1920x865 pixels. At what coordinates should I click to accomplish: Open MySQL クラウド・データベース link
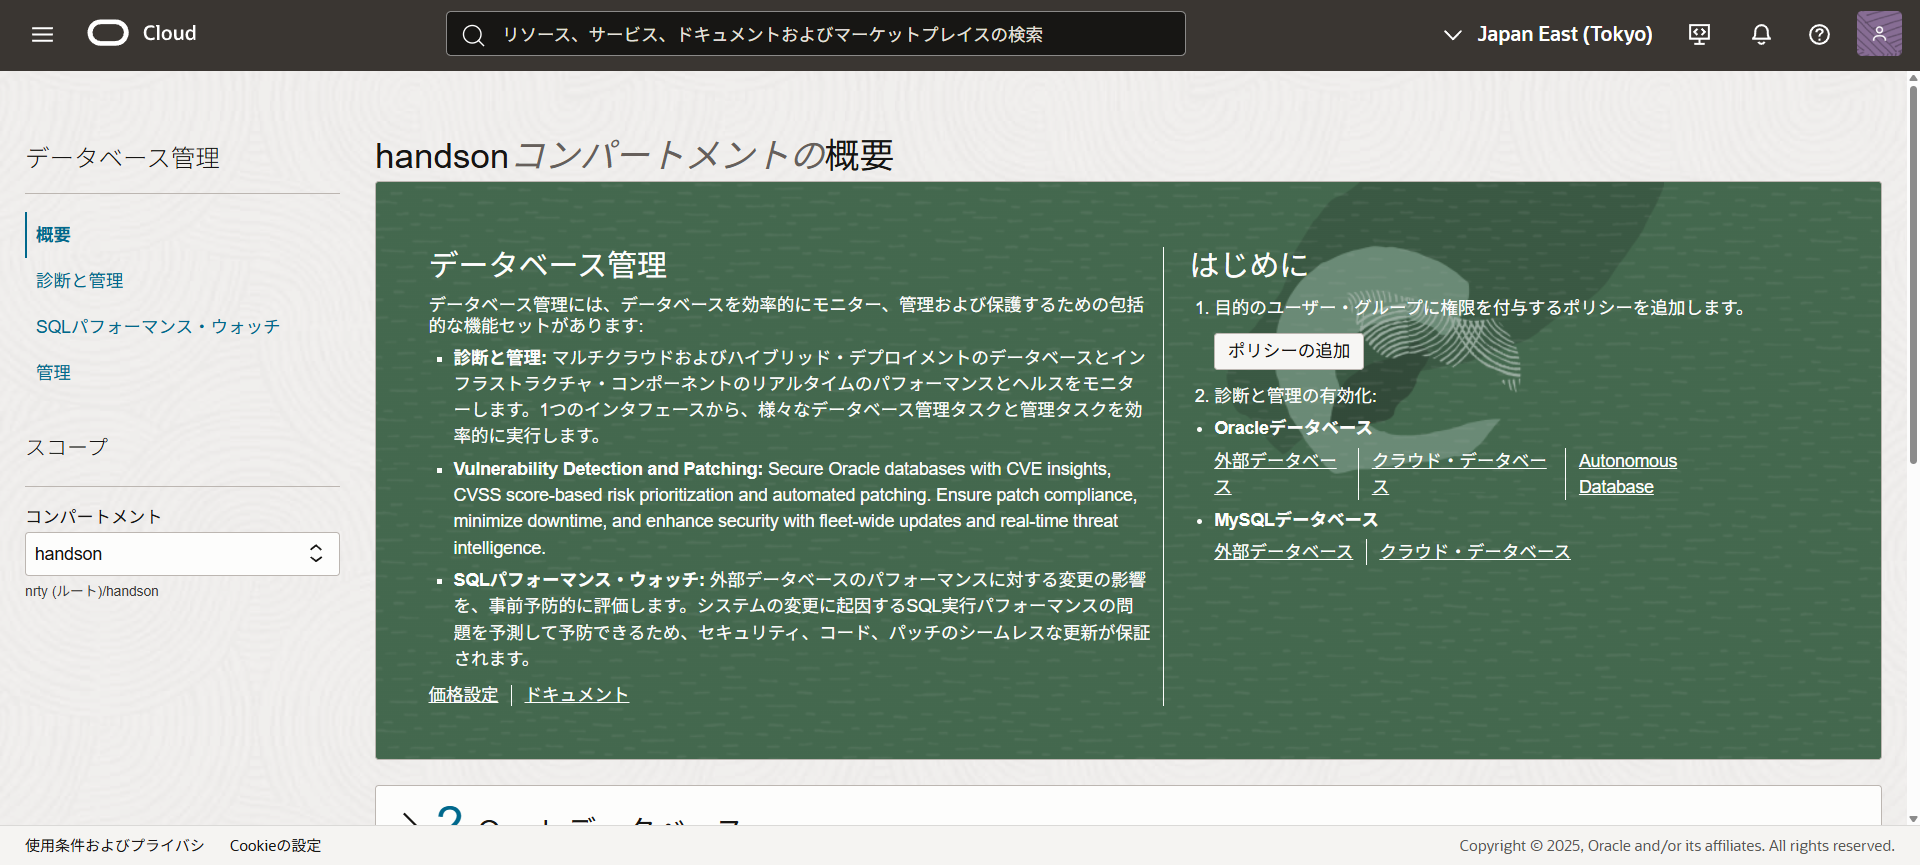pyautogui.click(x=1475, y=552)
